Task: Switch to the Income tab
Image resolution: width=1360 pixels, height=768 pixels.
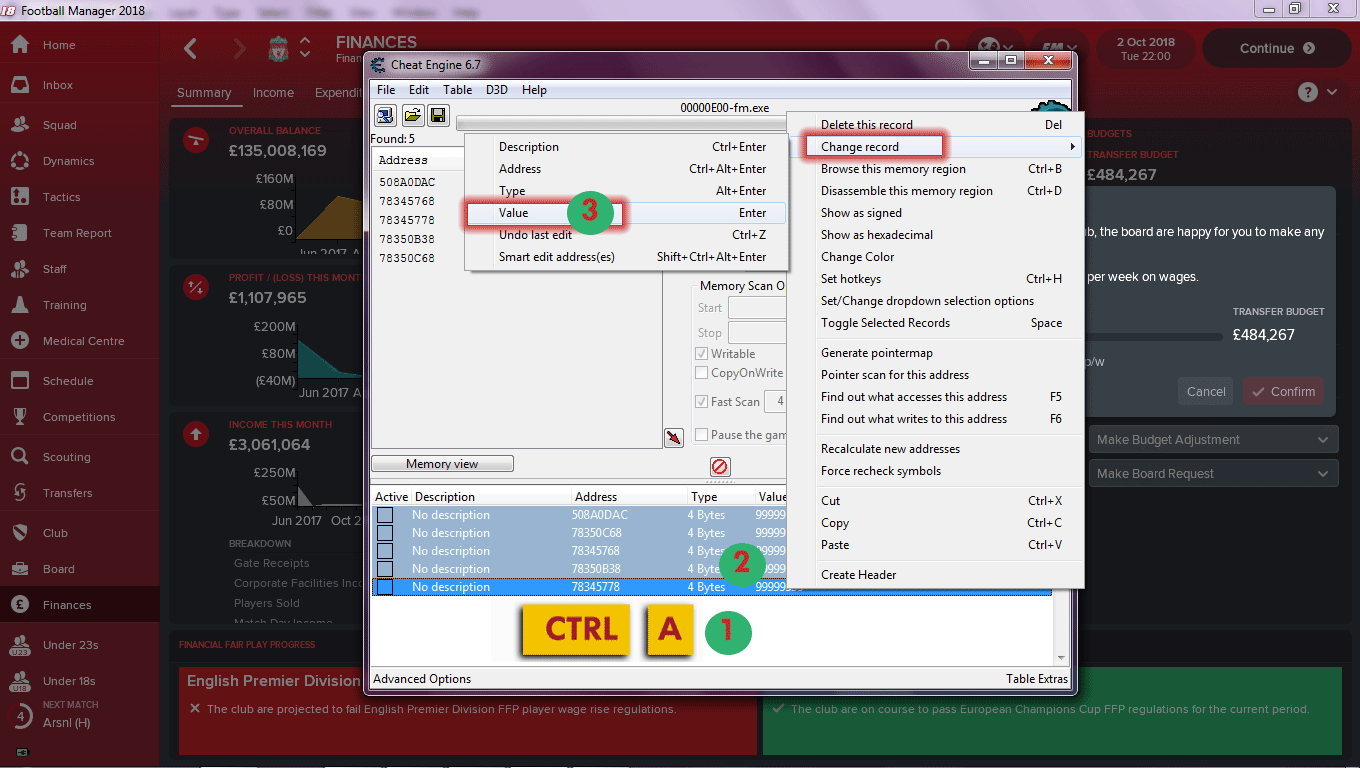Action: 273,93
